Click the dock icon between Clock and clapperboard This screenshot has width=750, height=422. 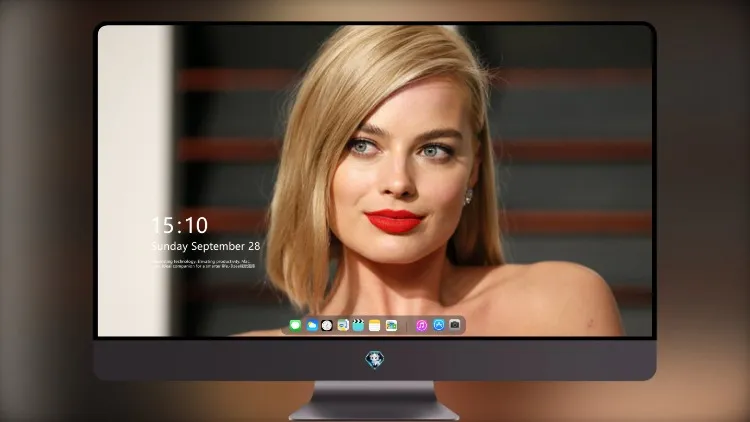click(x=343, y=325)
